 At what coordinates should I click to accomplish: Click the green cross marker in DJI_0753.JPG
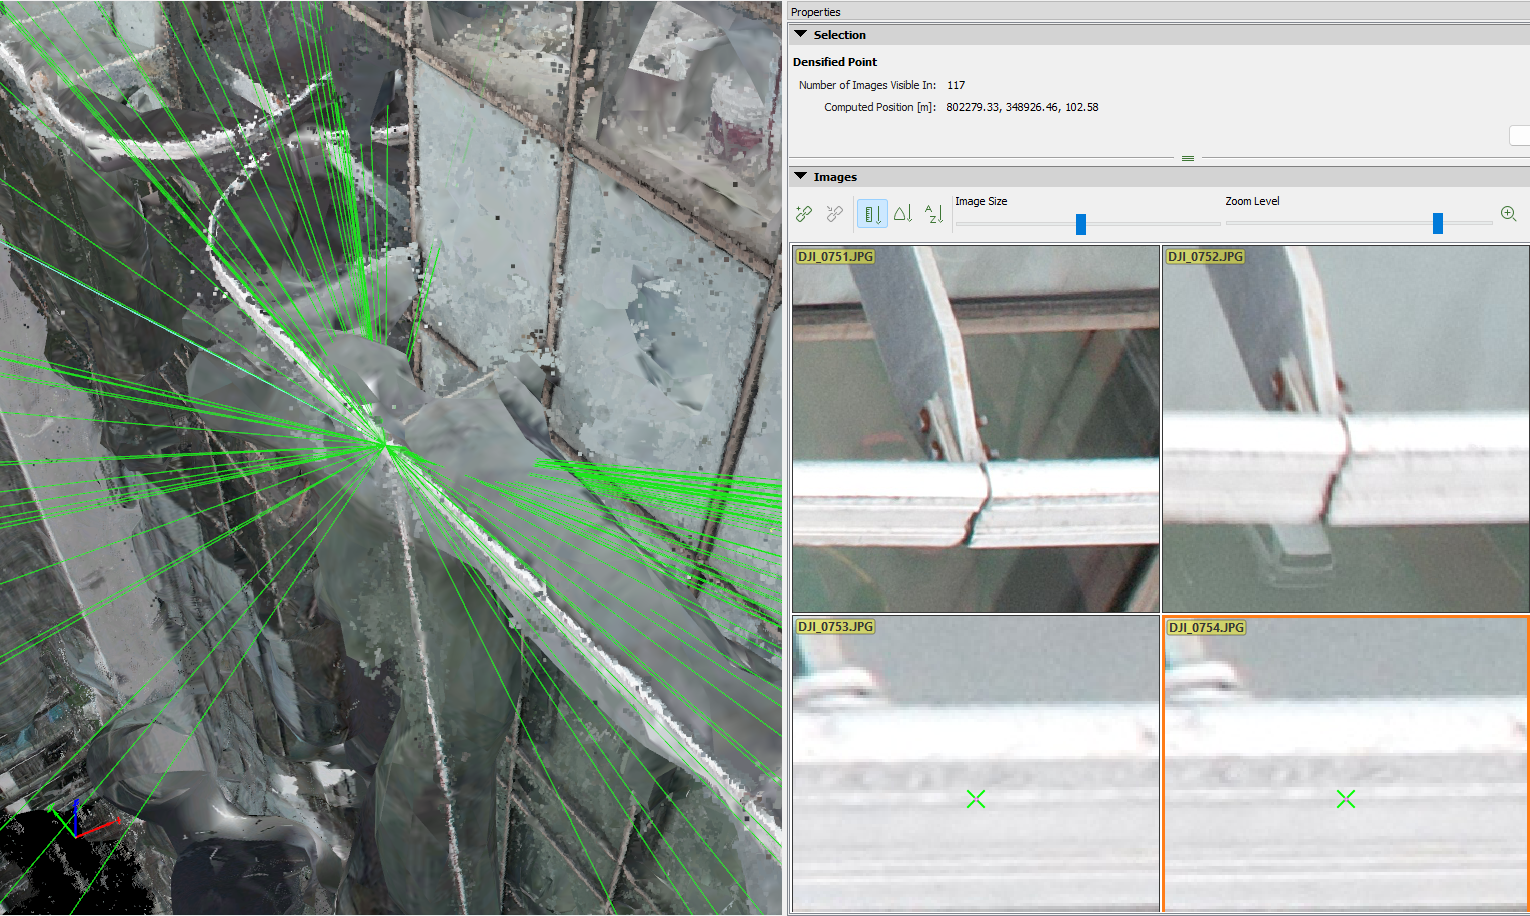(x=976, y=799)
